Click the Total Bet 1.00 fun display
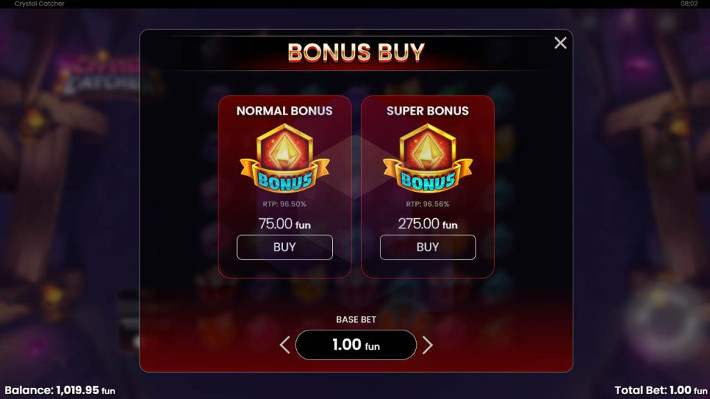The image size is (710, 399). click(661, 390)
